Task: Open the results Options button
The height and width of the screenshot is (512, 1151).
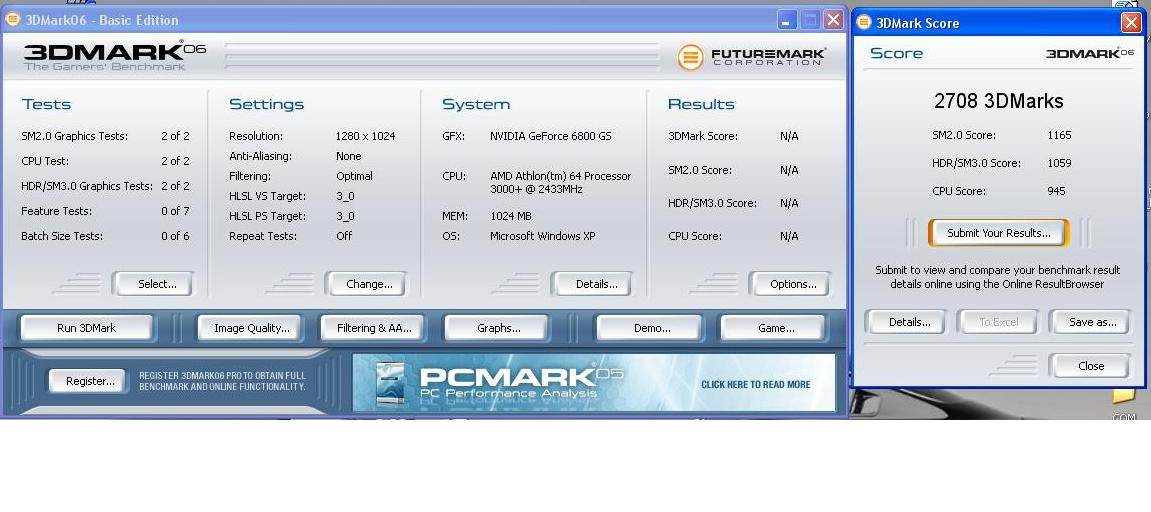Action: (789, 284)
